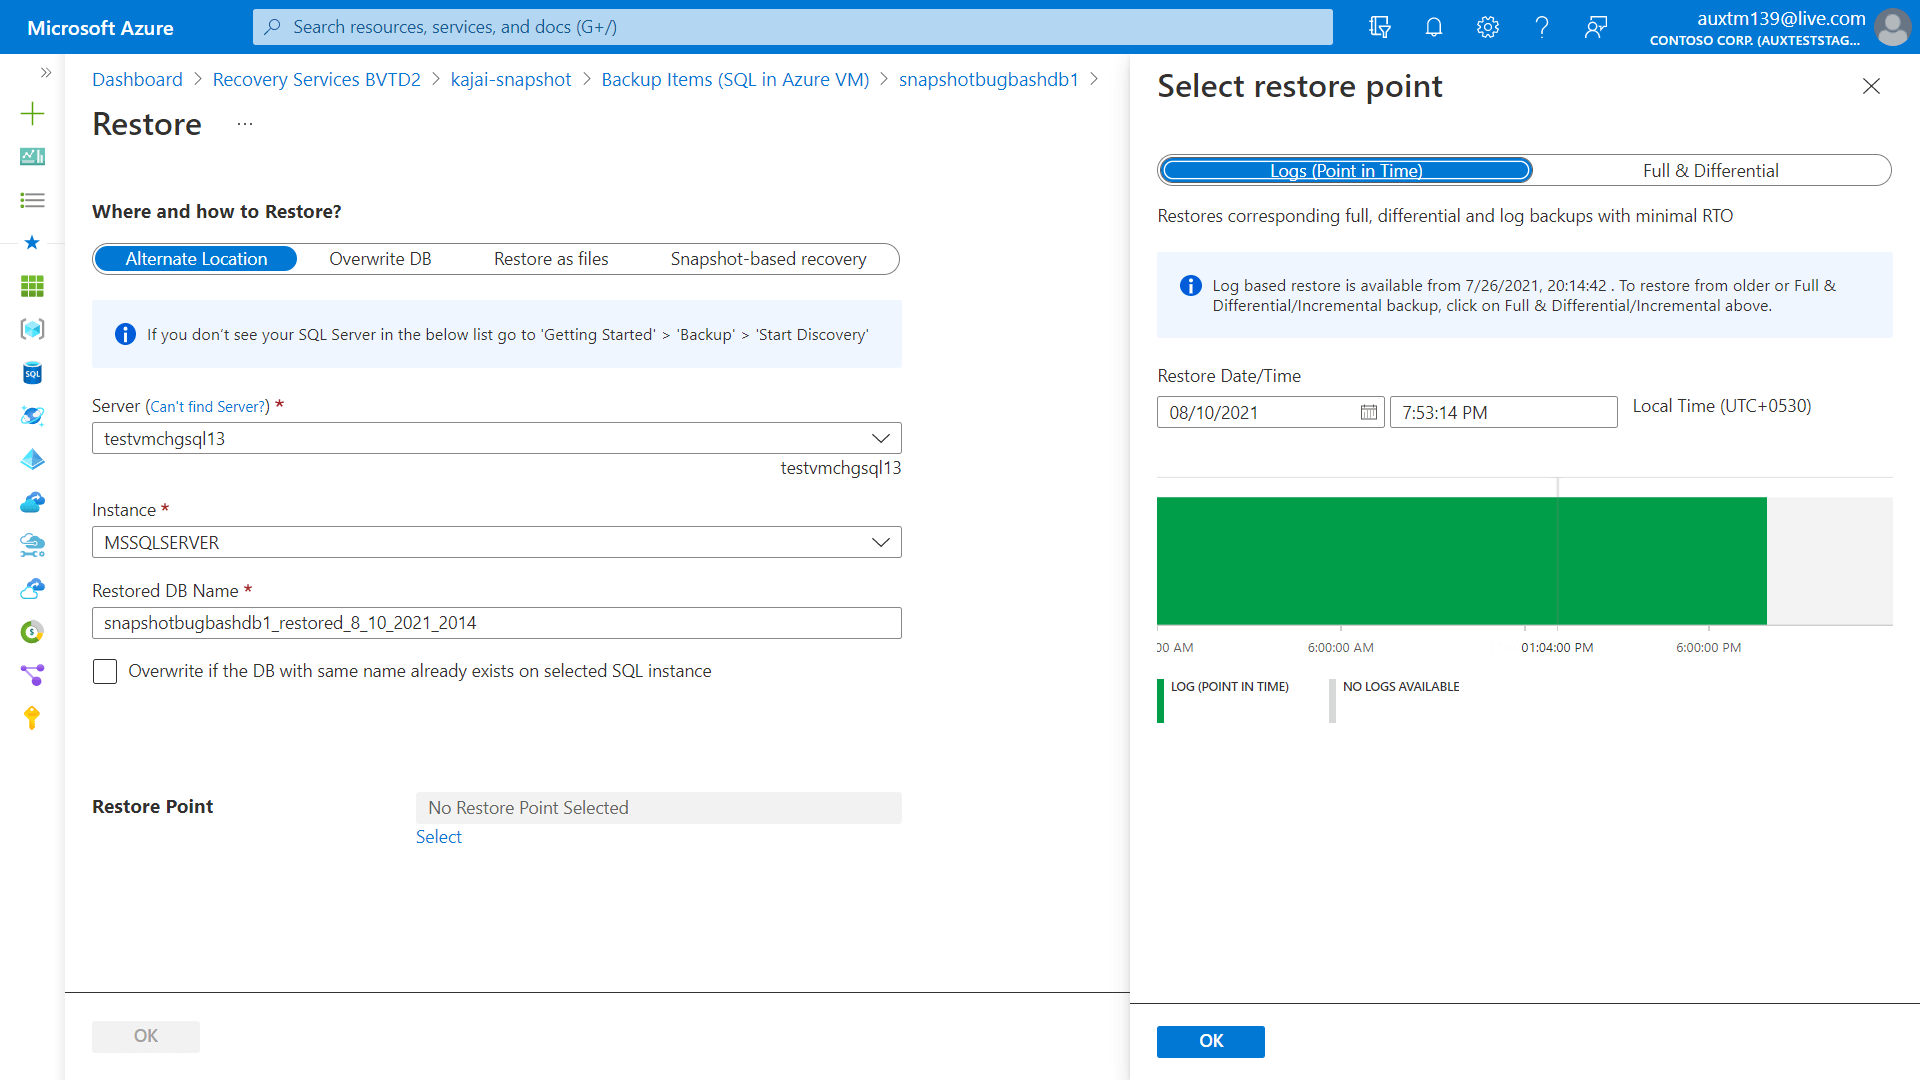Check Overwrite if DB exists checkbox
Image resolution: width=1920 pixels, height=1080 pixels.
tap(105, 671)
